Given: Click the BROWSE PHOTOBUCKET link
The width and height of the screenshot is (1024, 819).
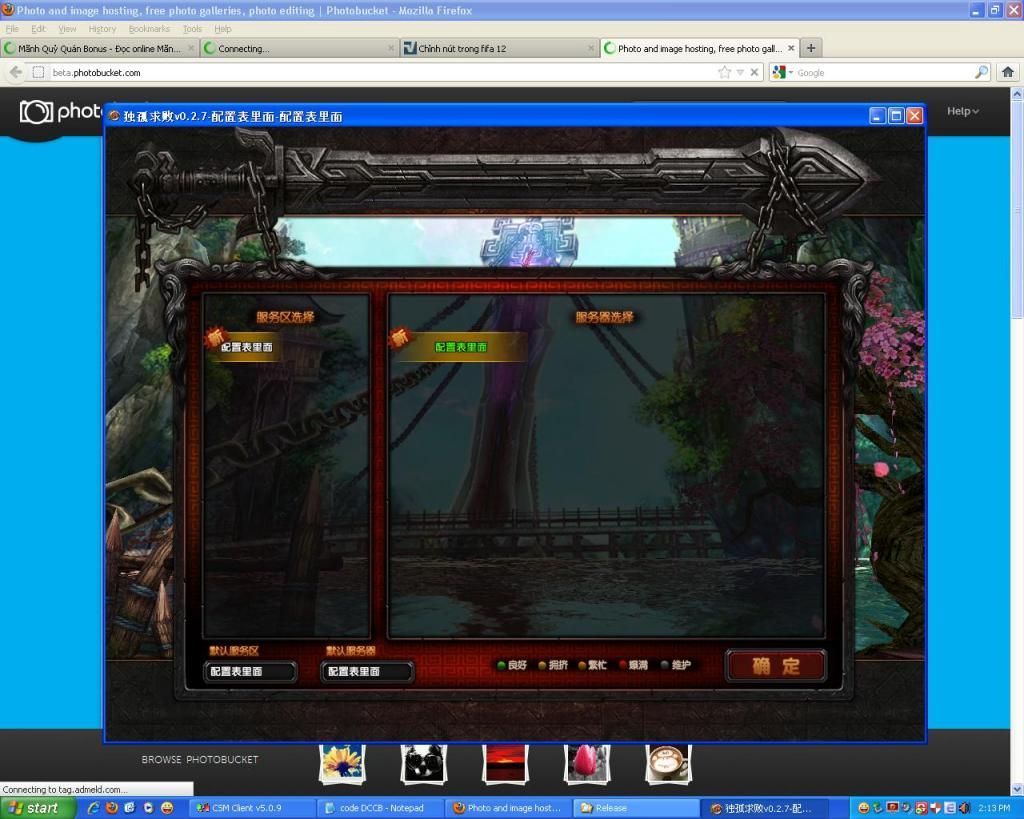Looking at the screenshot, I should [x=200, y=760].
